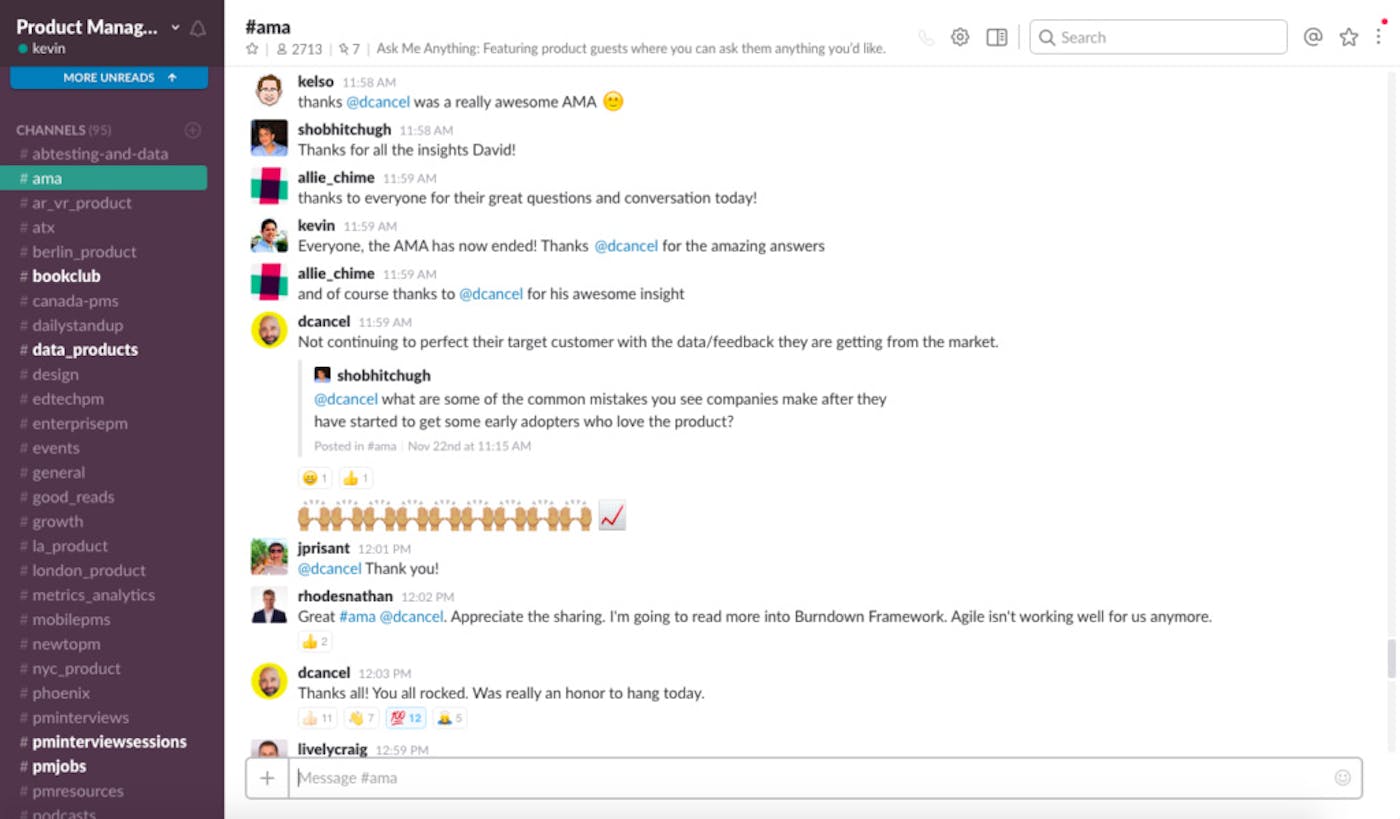Toggle the thumbs-up reaction on dcancel's thanks message

click(317, 717)
